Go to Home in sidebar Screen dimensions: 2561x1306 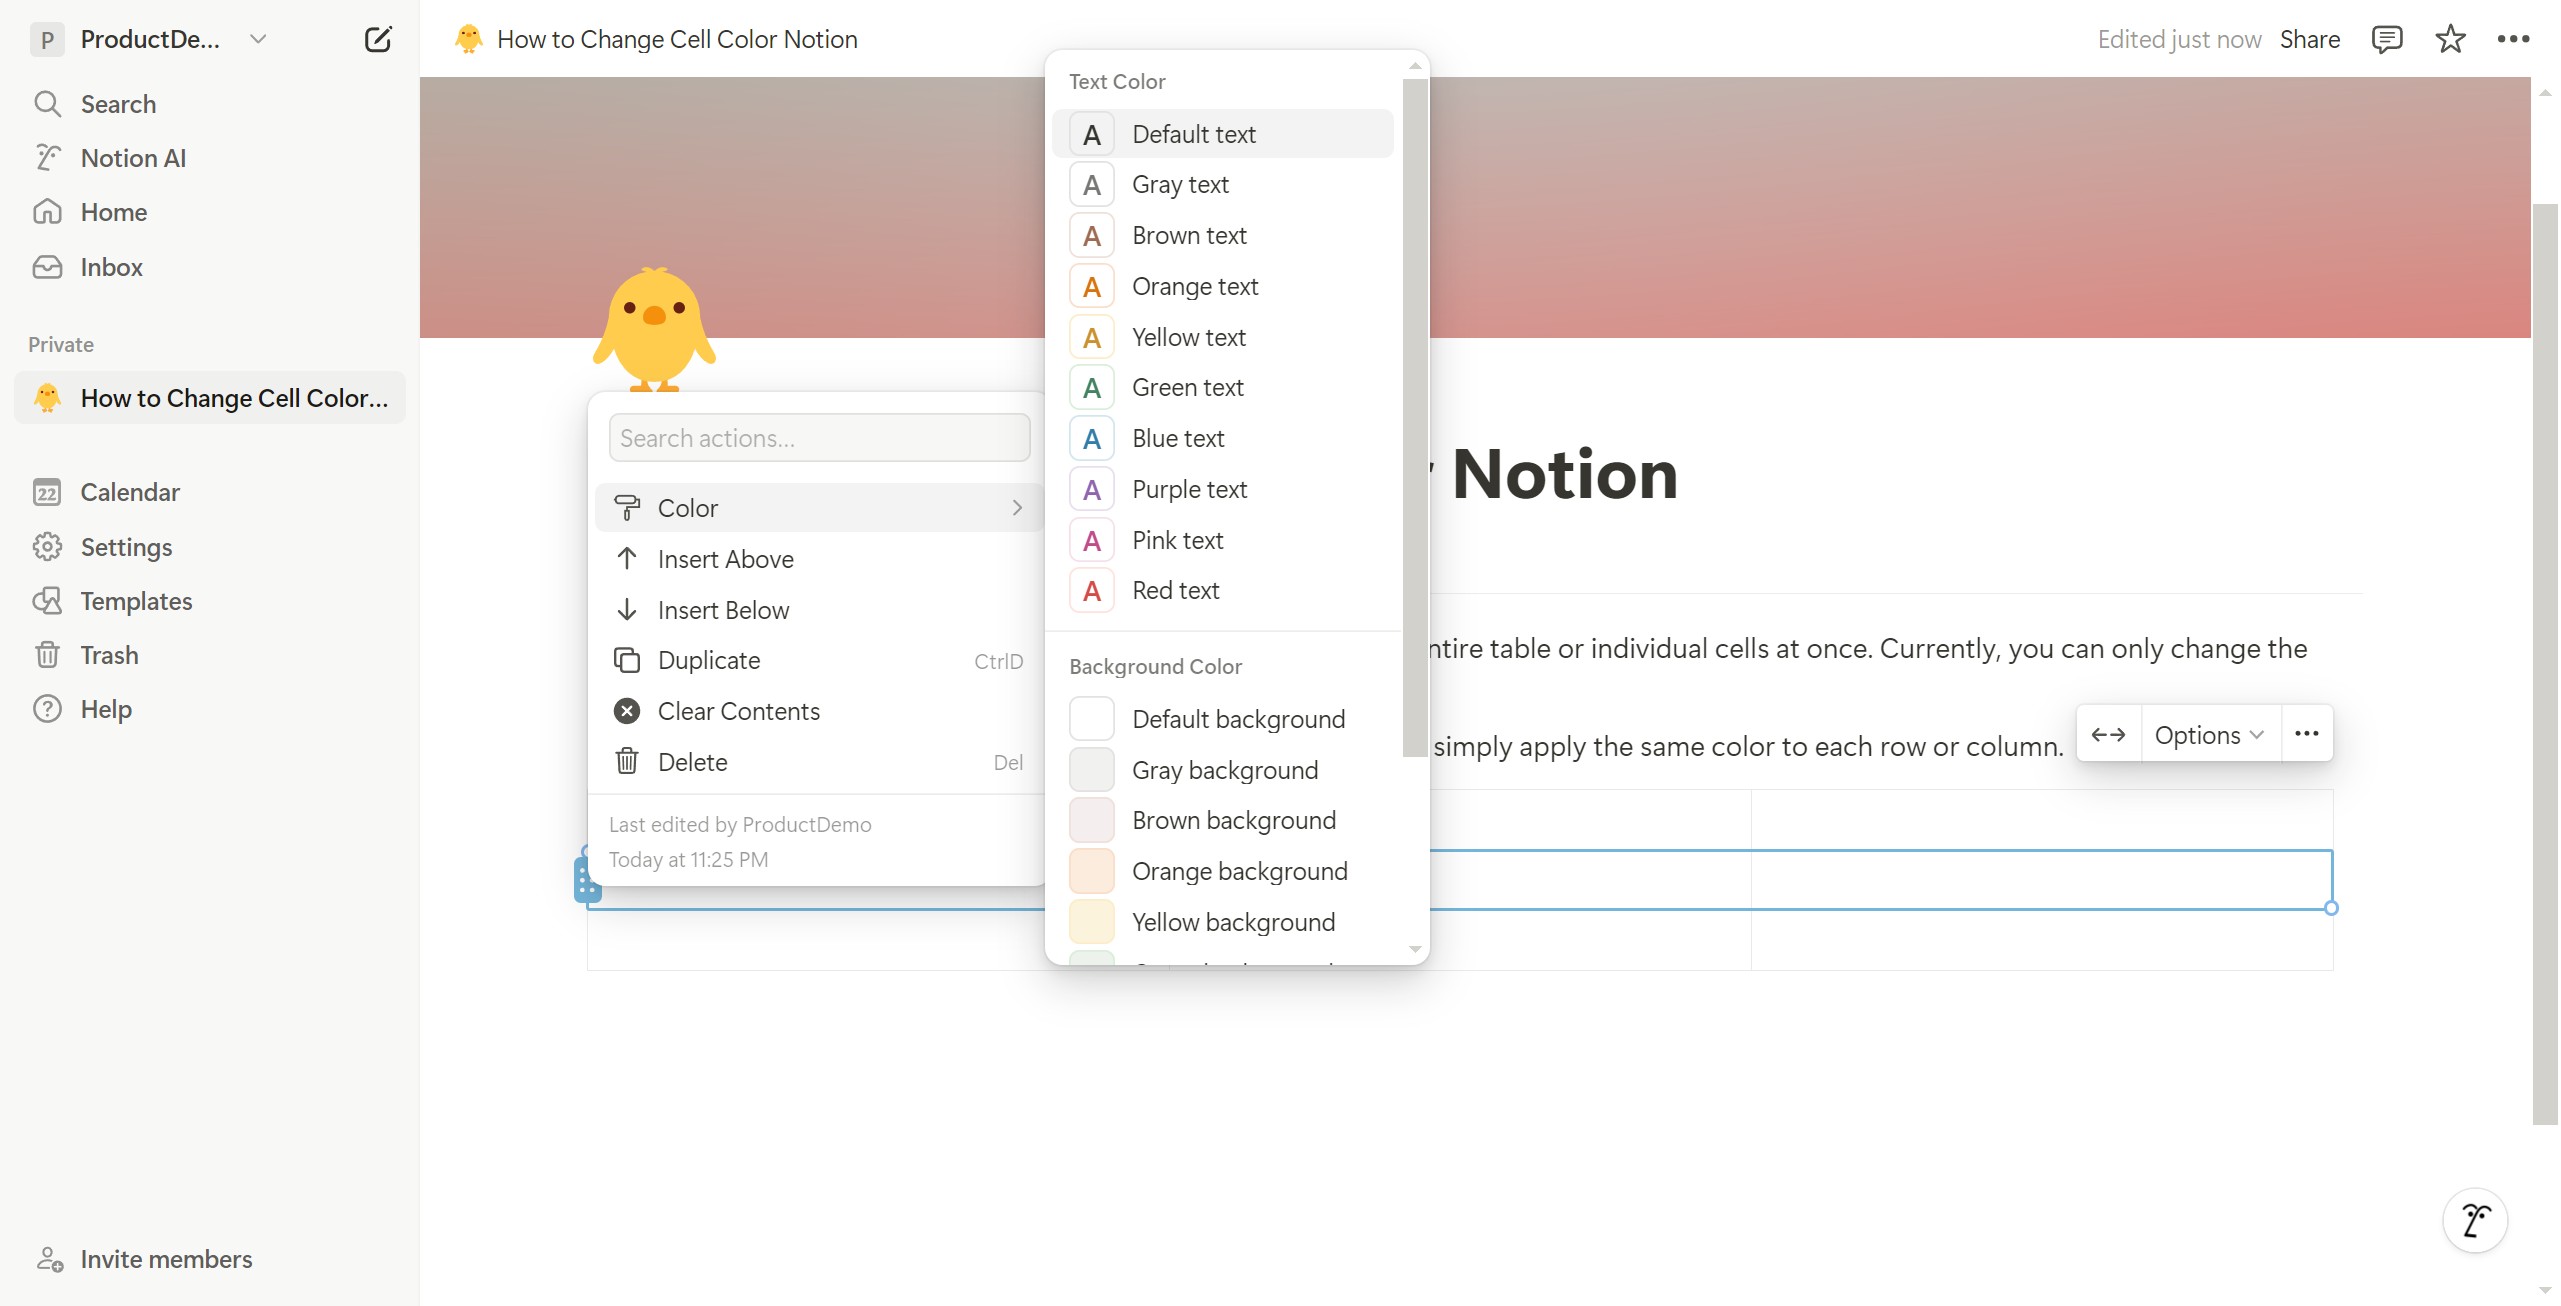210,212
